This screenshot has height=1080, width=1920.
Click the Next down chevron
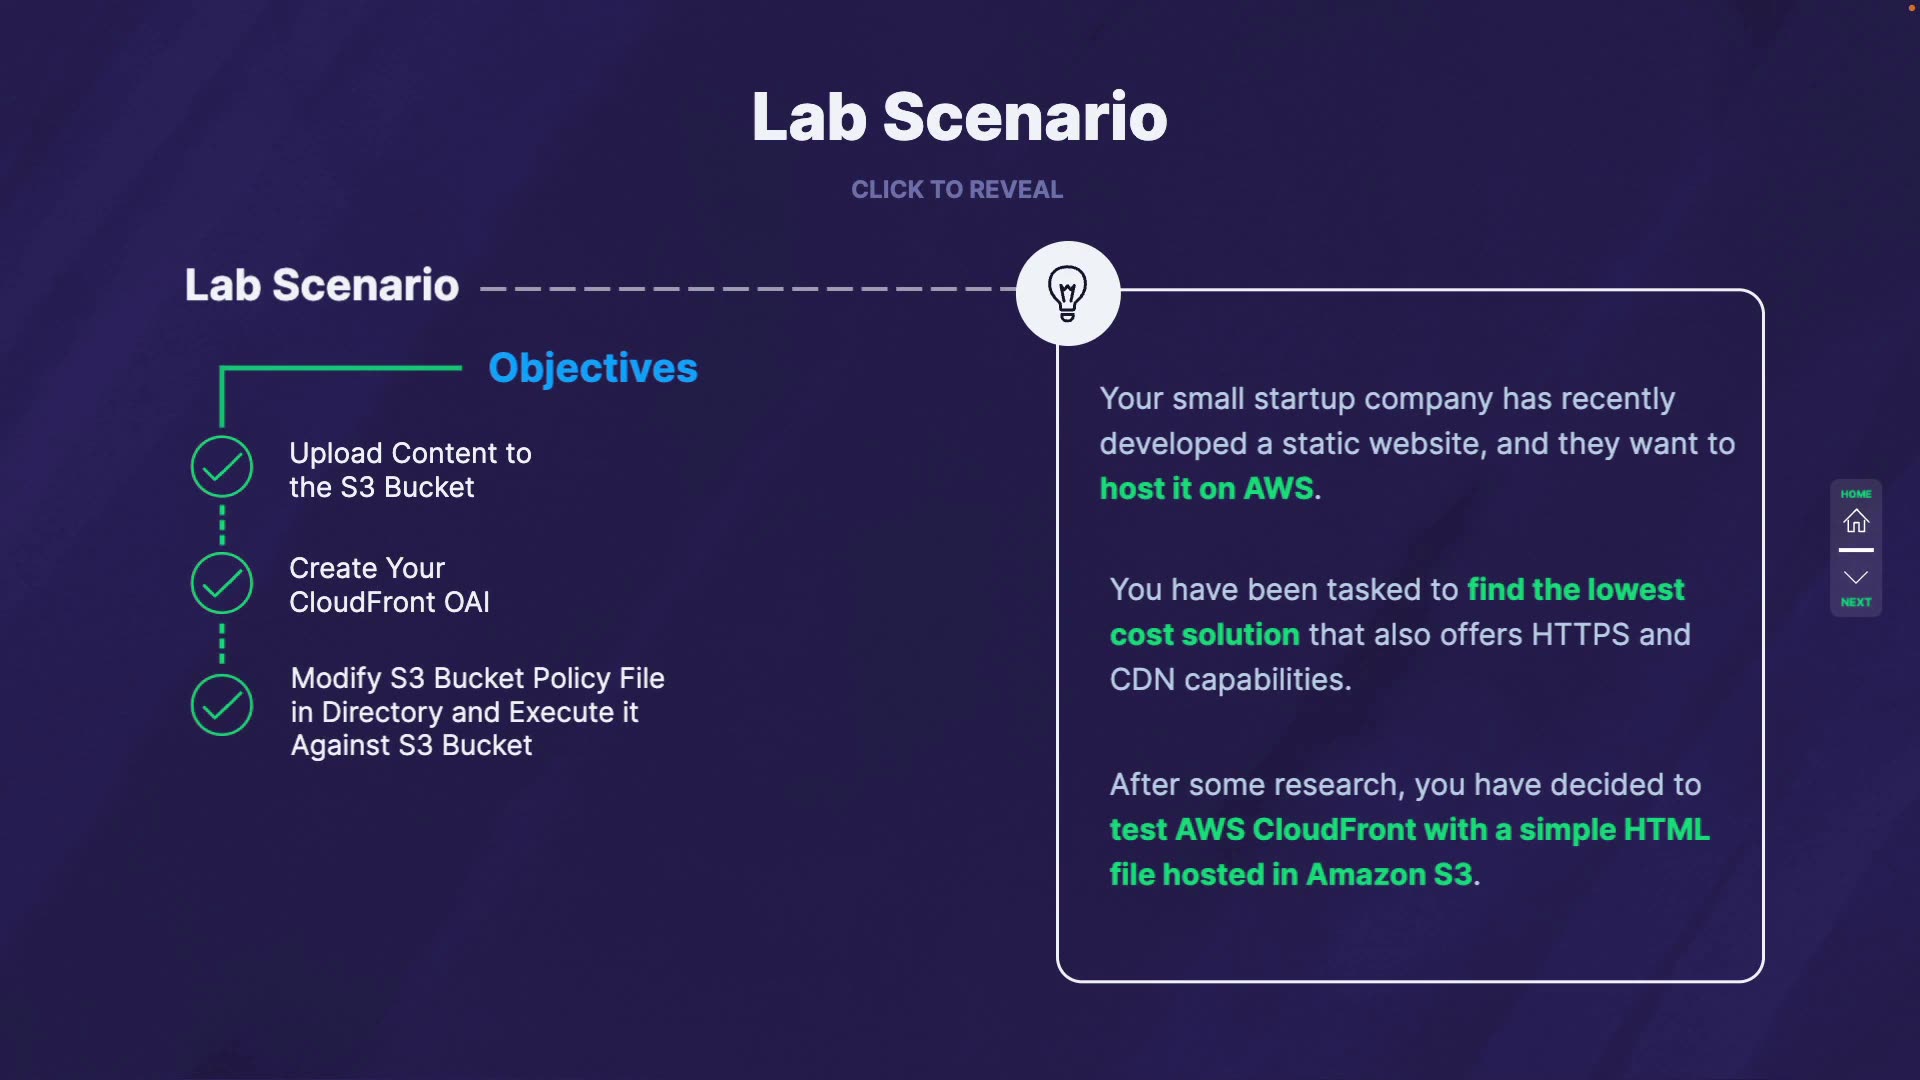(x=1856, y=577)
